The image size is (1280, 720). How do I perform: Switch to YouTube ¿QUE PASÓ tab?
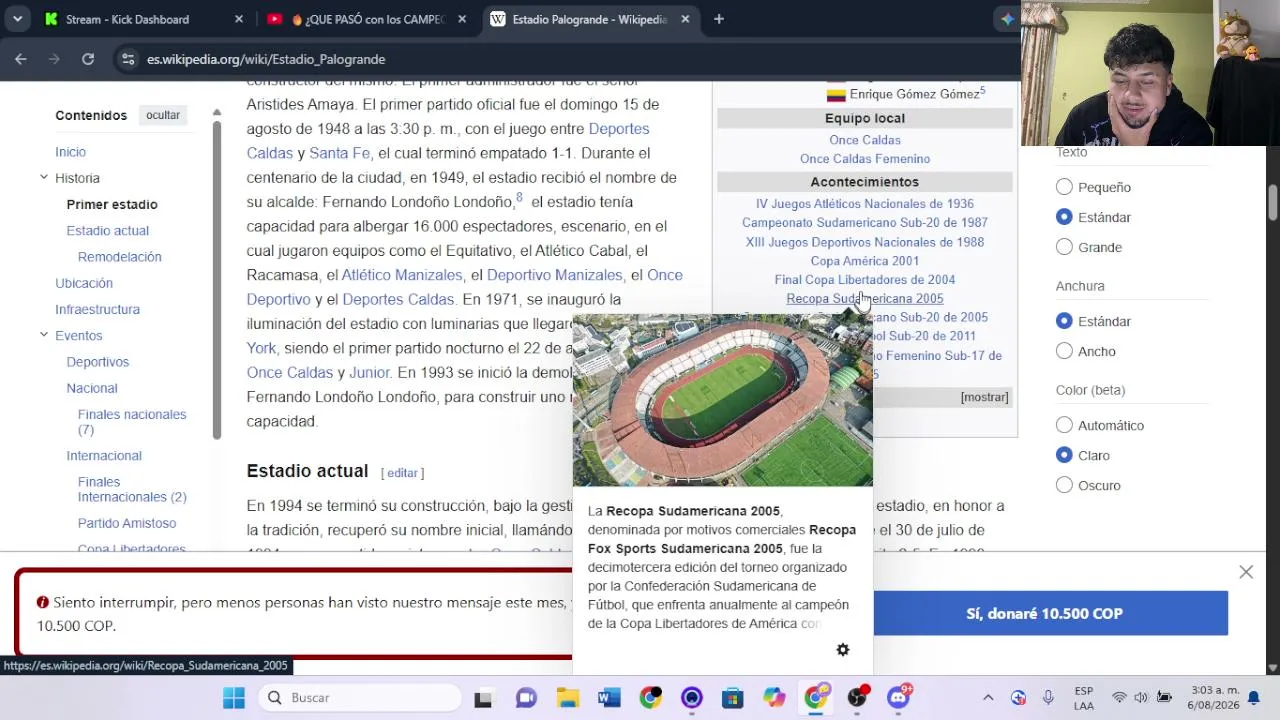(x=367, y=19)
